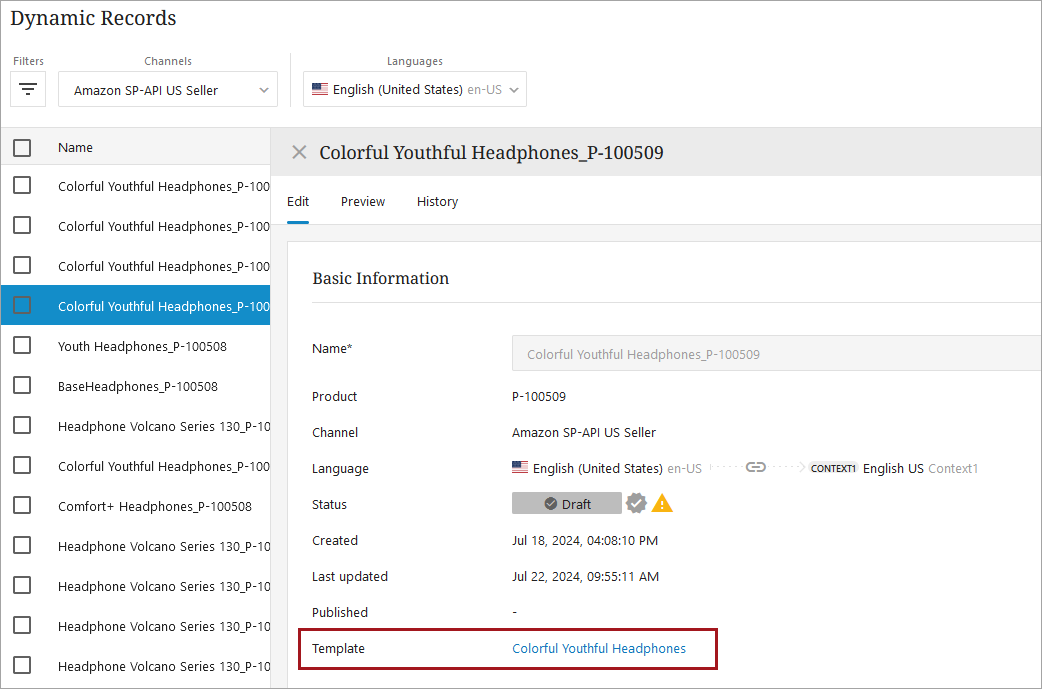Click the yellow warning triangle icon

pyautogui.click(x=662, y=503)
